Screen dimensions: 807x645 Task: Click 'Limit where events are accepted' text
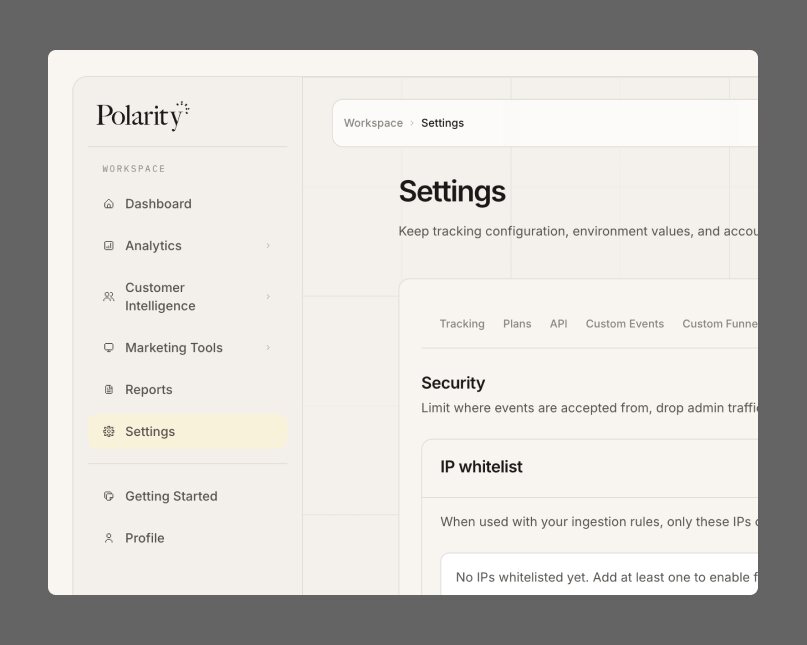pos(589,408)
